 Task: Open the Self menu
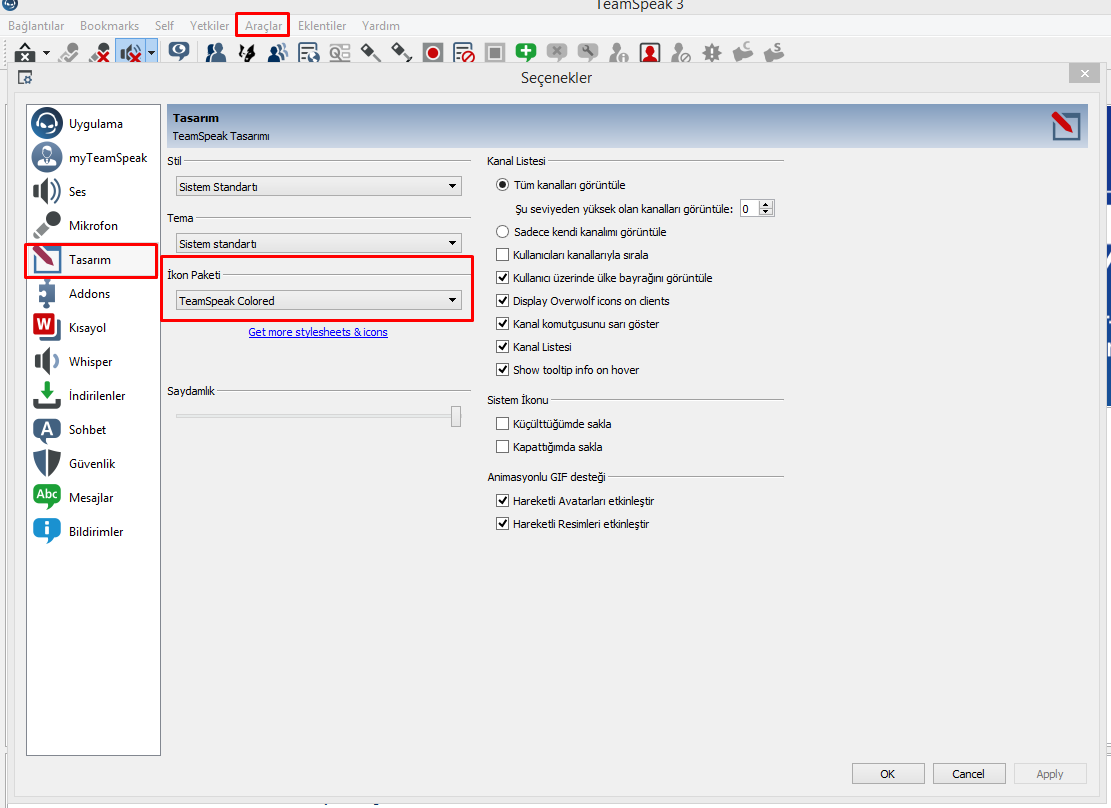tap(164, 26)
